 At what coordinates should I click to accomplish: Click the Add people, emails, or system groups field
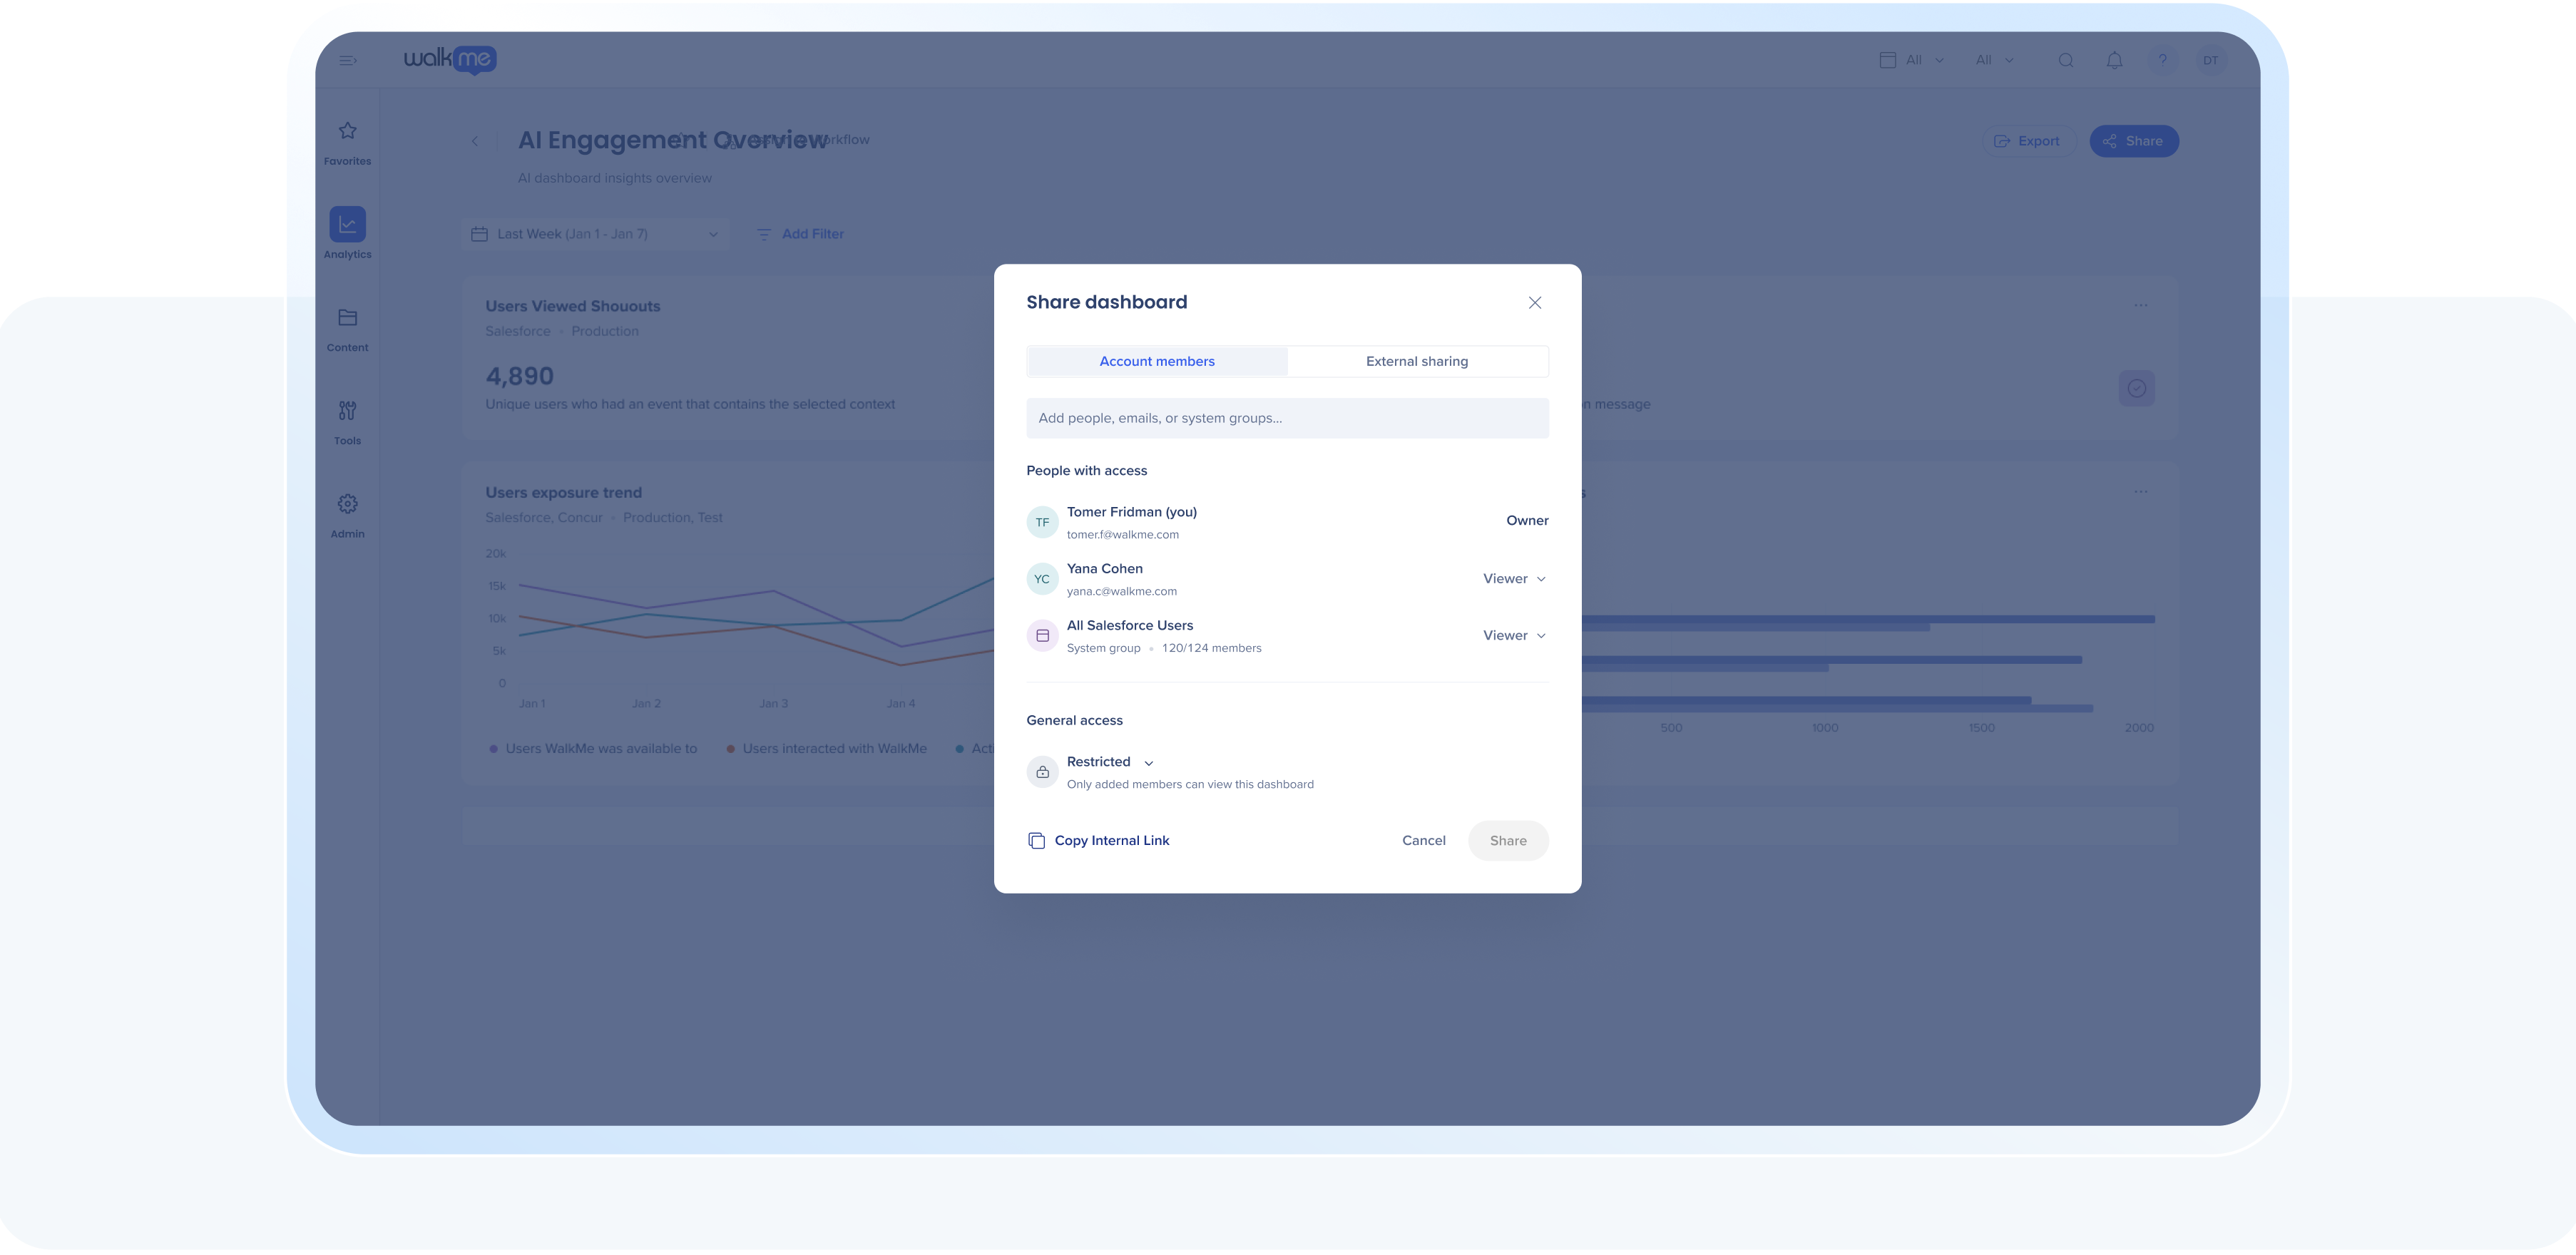point(1287,418)
